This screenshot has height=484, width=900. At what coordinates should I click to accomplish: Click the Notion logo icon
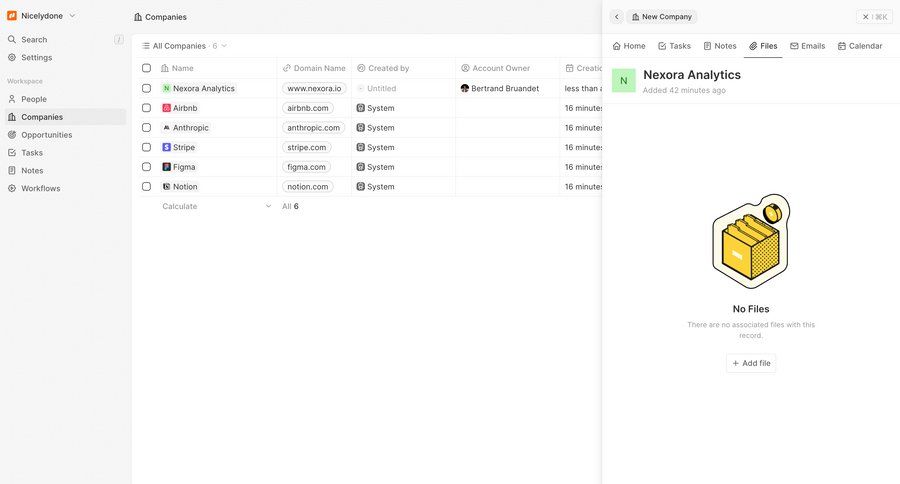(x=166, y=187)
